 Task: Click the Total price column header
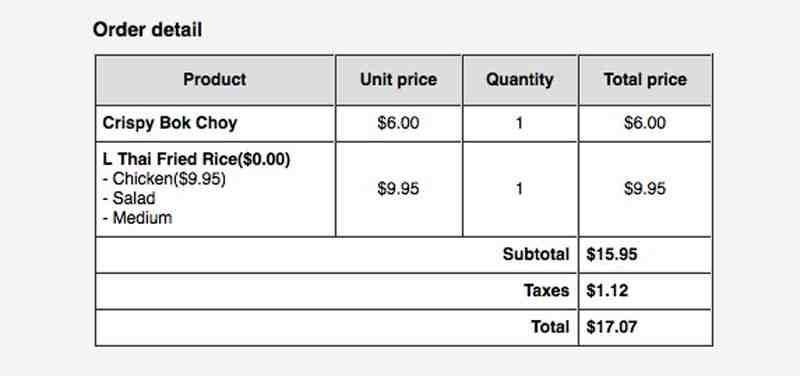point(645,80)
